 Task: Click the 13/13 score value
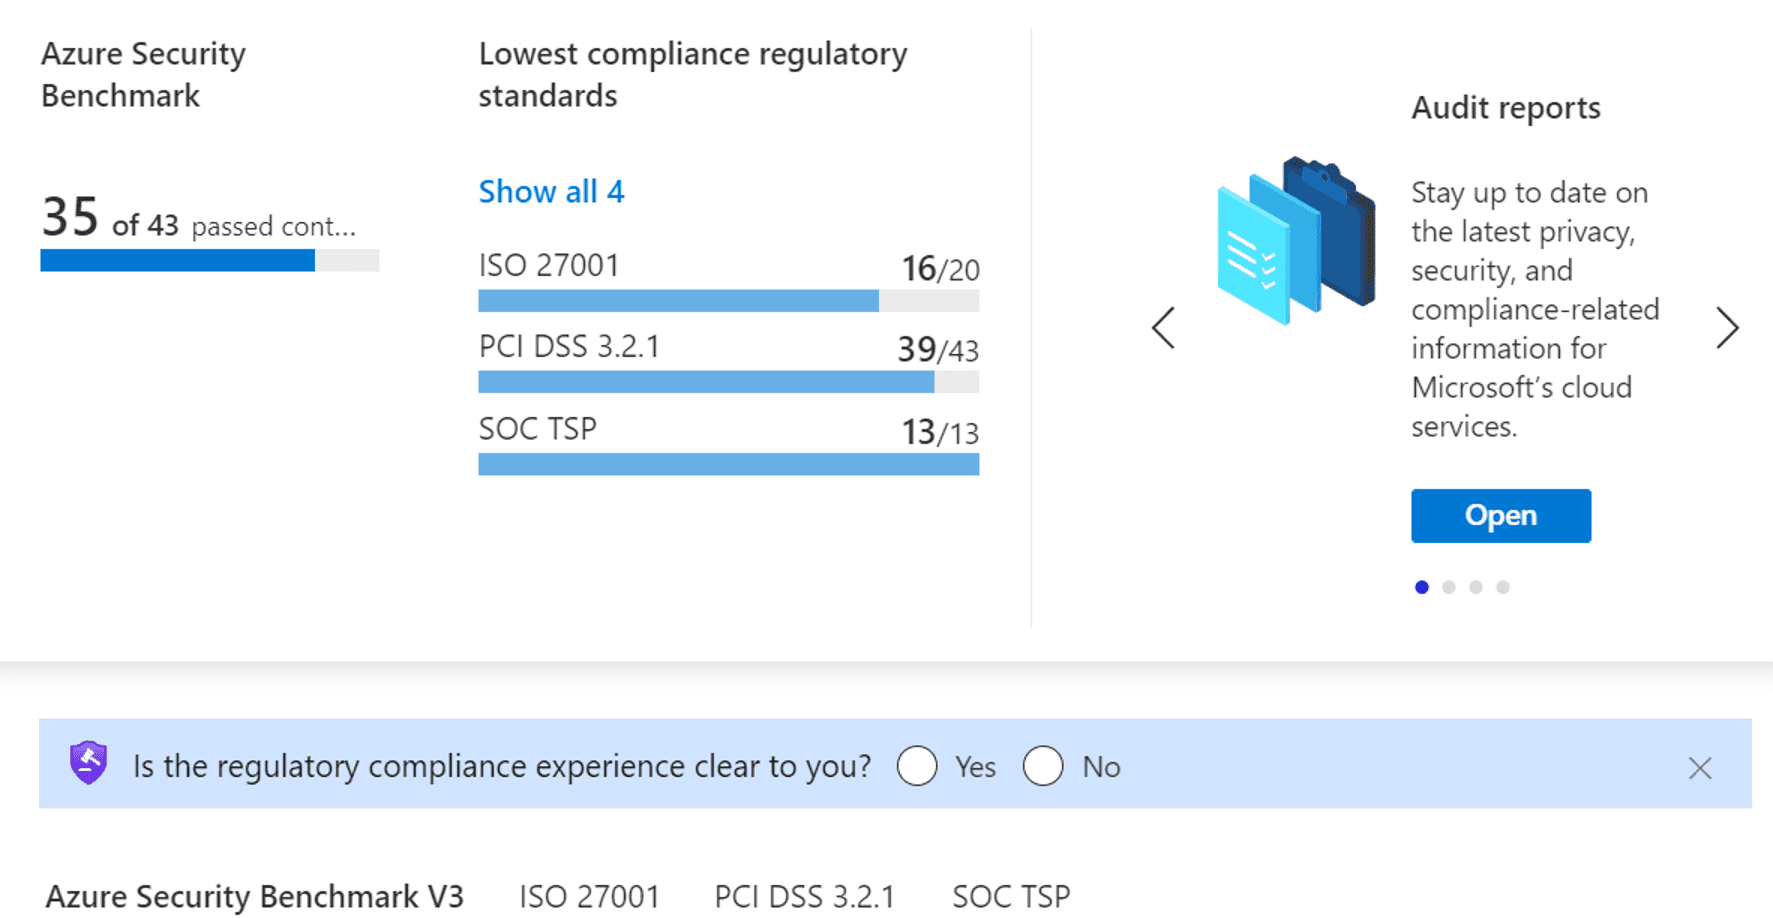[940, 432]
